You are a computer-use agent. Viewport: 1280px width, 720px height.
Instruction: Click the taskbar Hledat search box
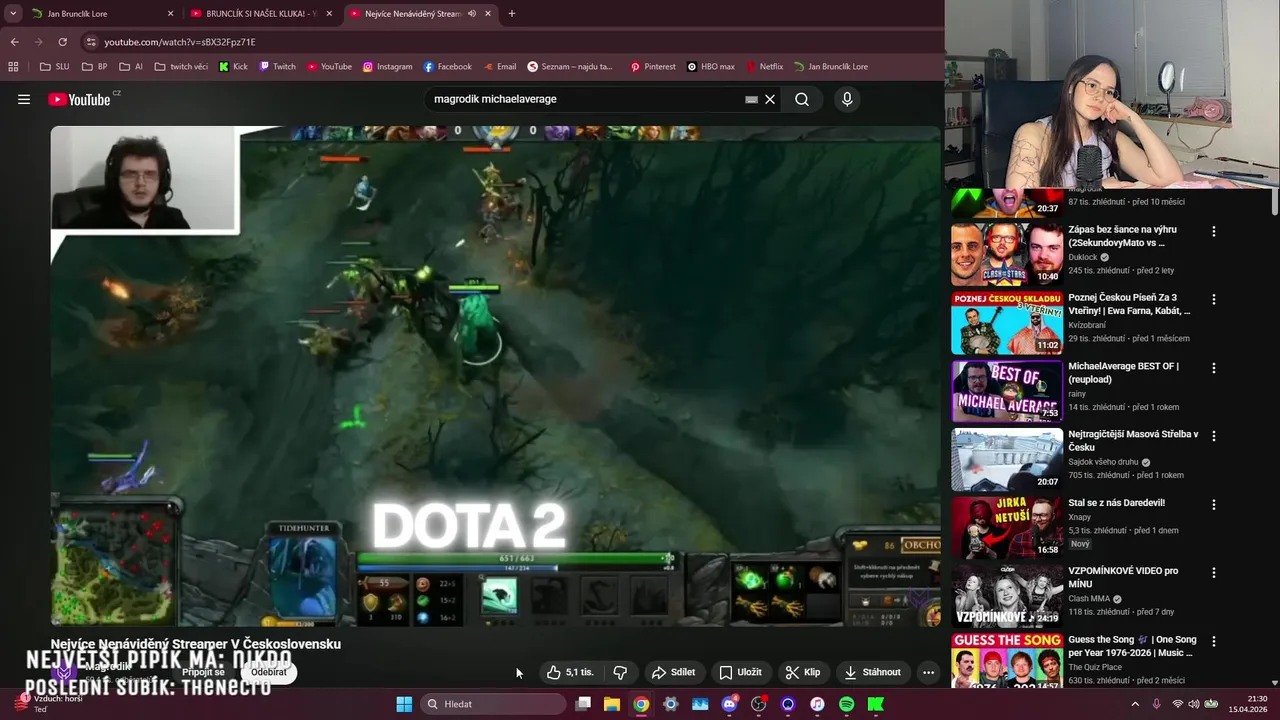494,704
